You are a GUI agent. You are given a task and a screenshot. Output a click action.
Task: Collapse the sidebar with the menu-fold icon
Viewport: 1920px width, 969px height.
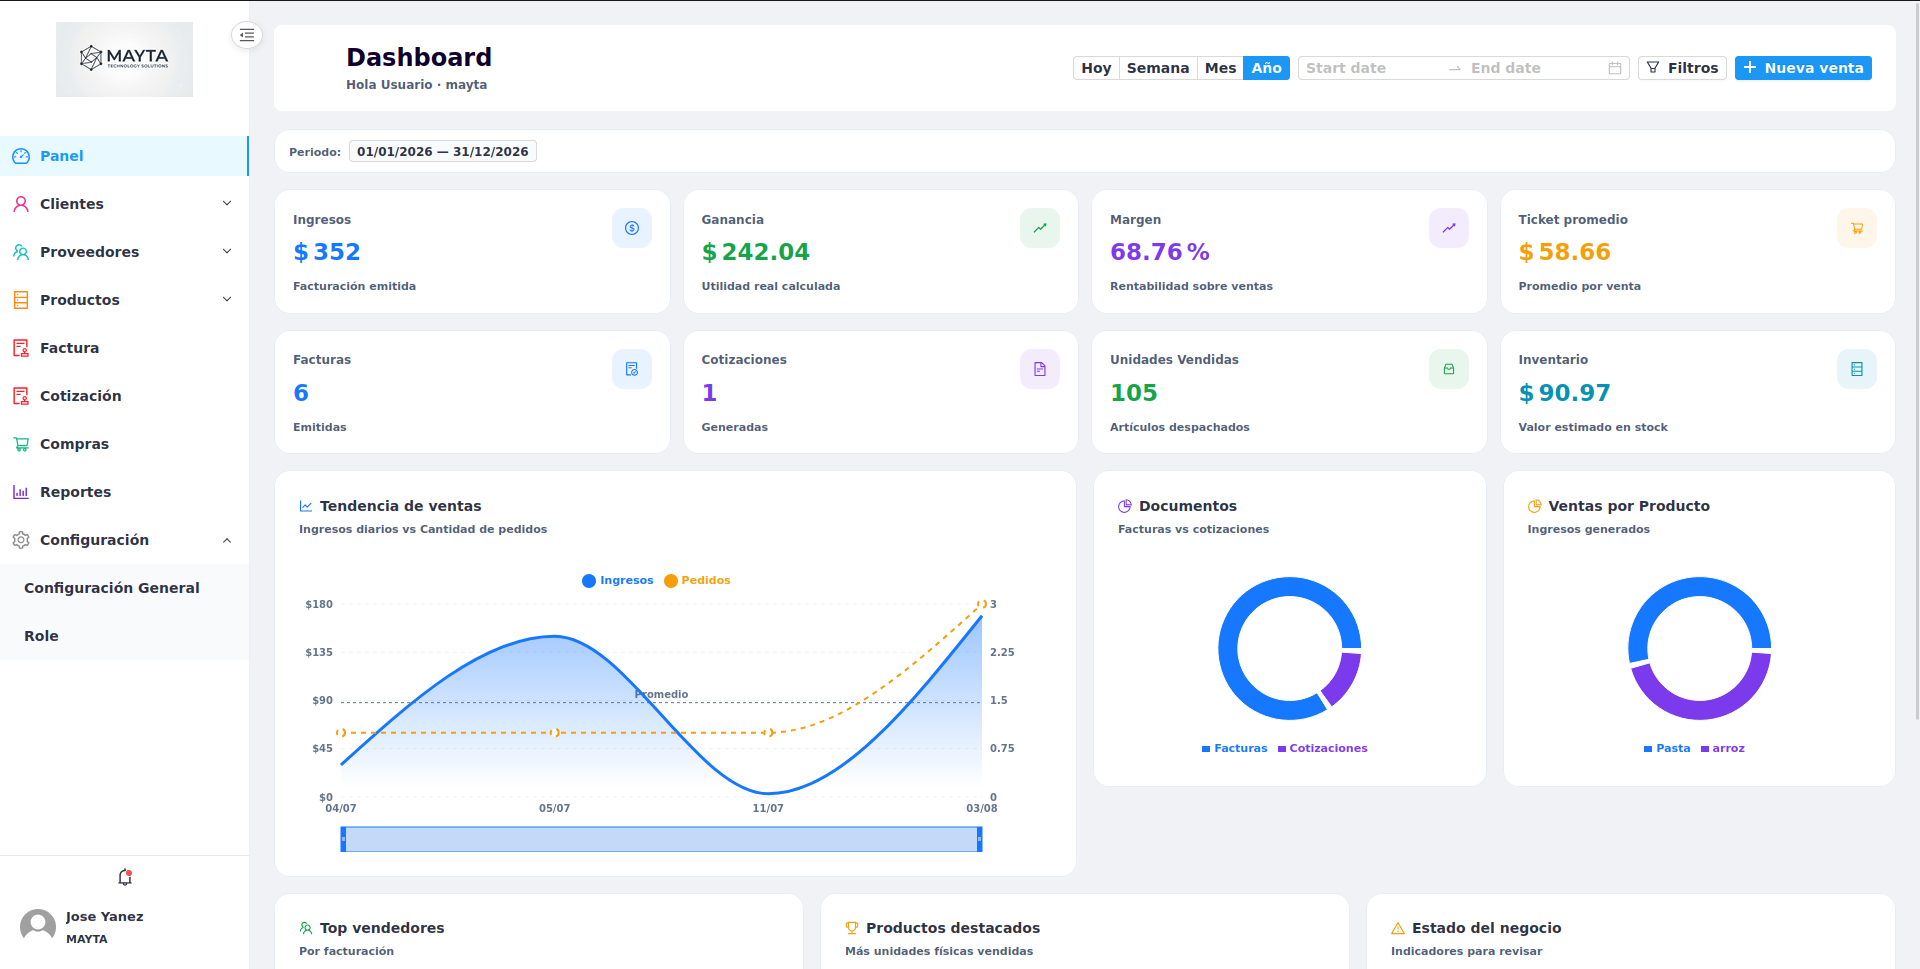click(246, 35)
